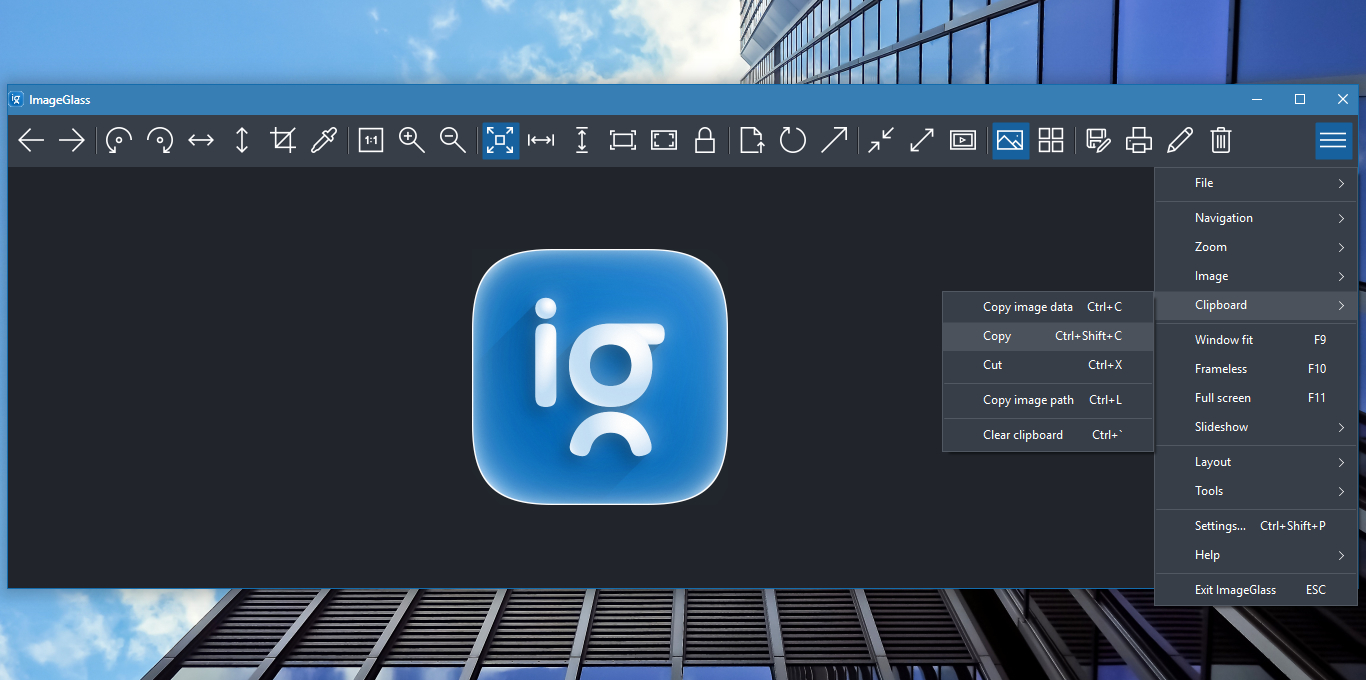Screen dimensions: 1366x680
Task: Scale the image to width
Action: (x=541, y=141)
